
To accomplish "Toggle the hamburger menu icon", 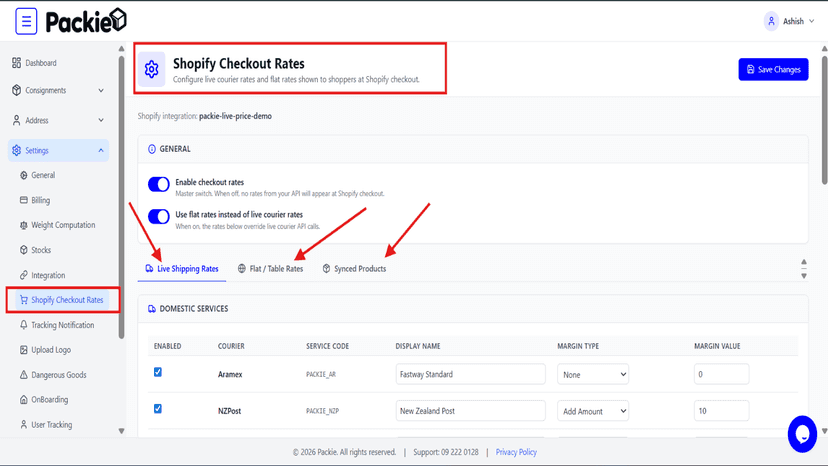I will [26, 21].
